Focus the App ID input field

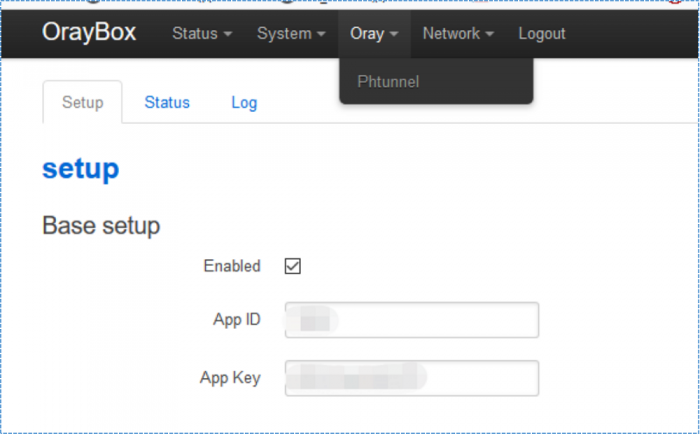[x=412, y=320]
